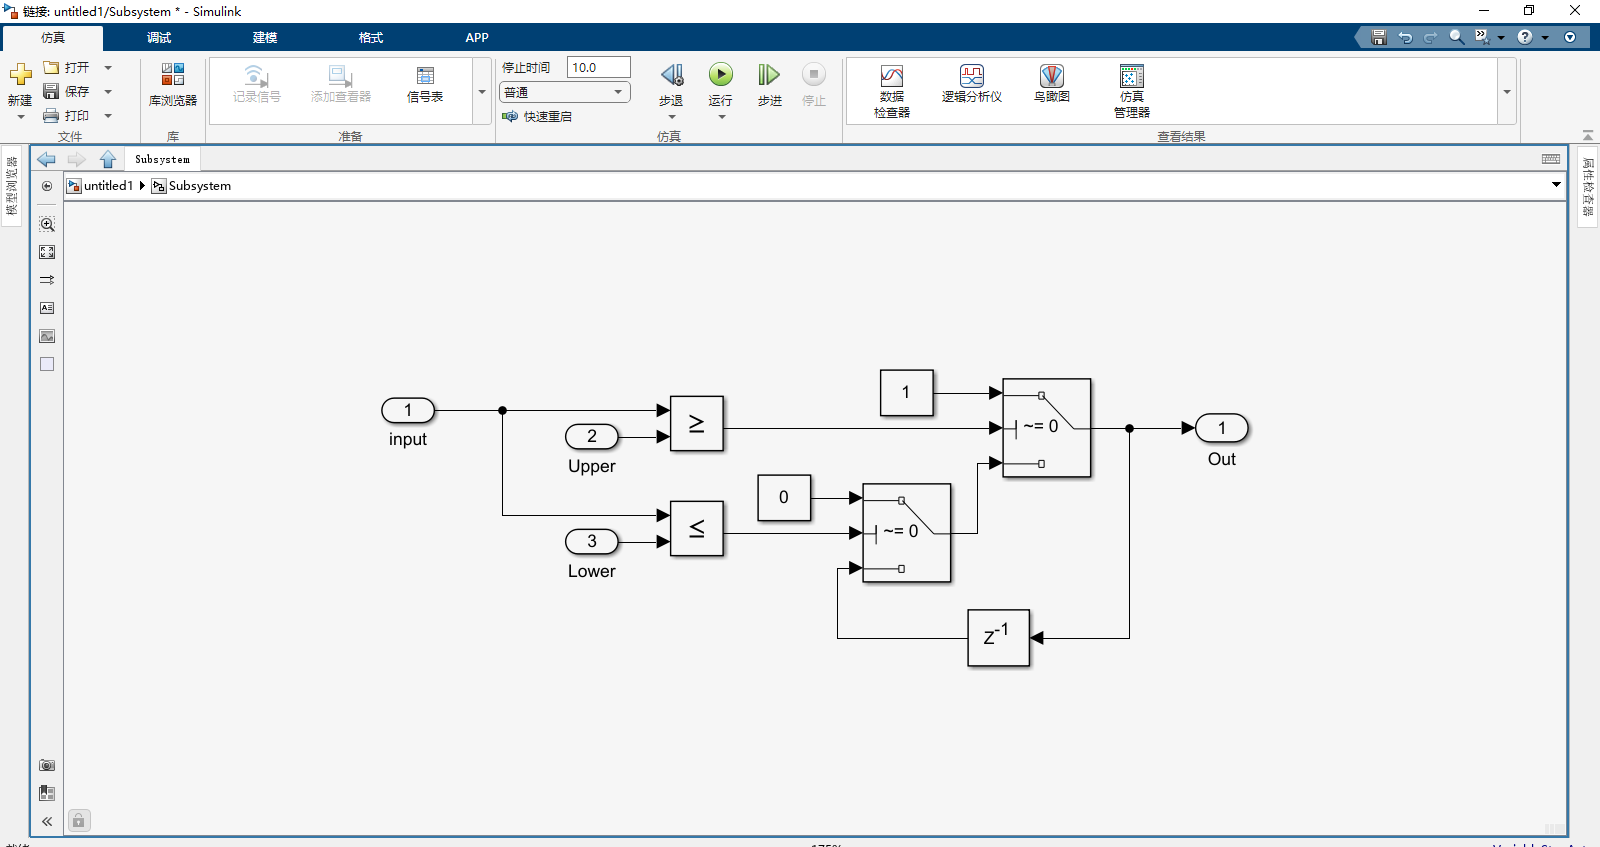Click the Step Back (步退) icon
1600x847 pixels.
672,75
